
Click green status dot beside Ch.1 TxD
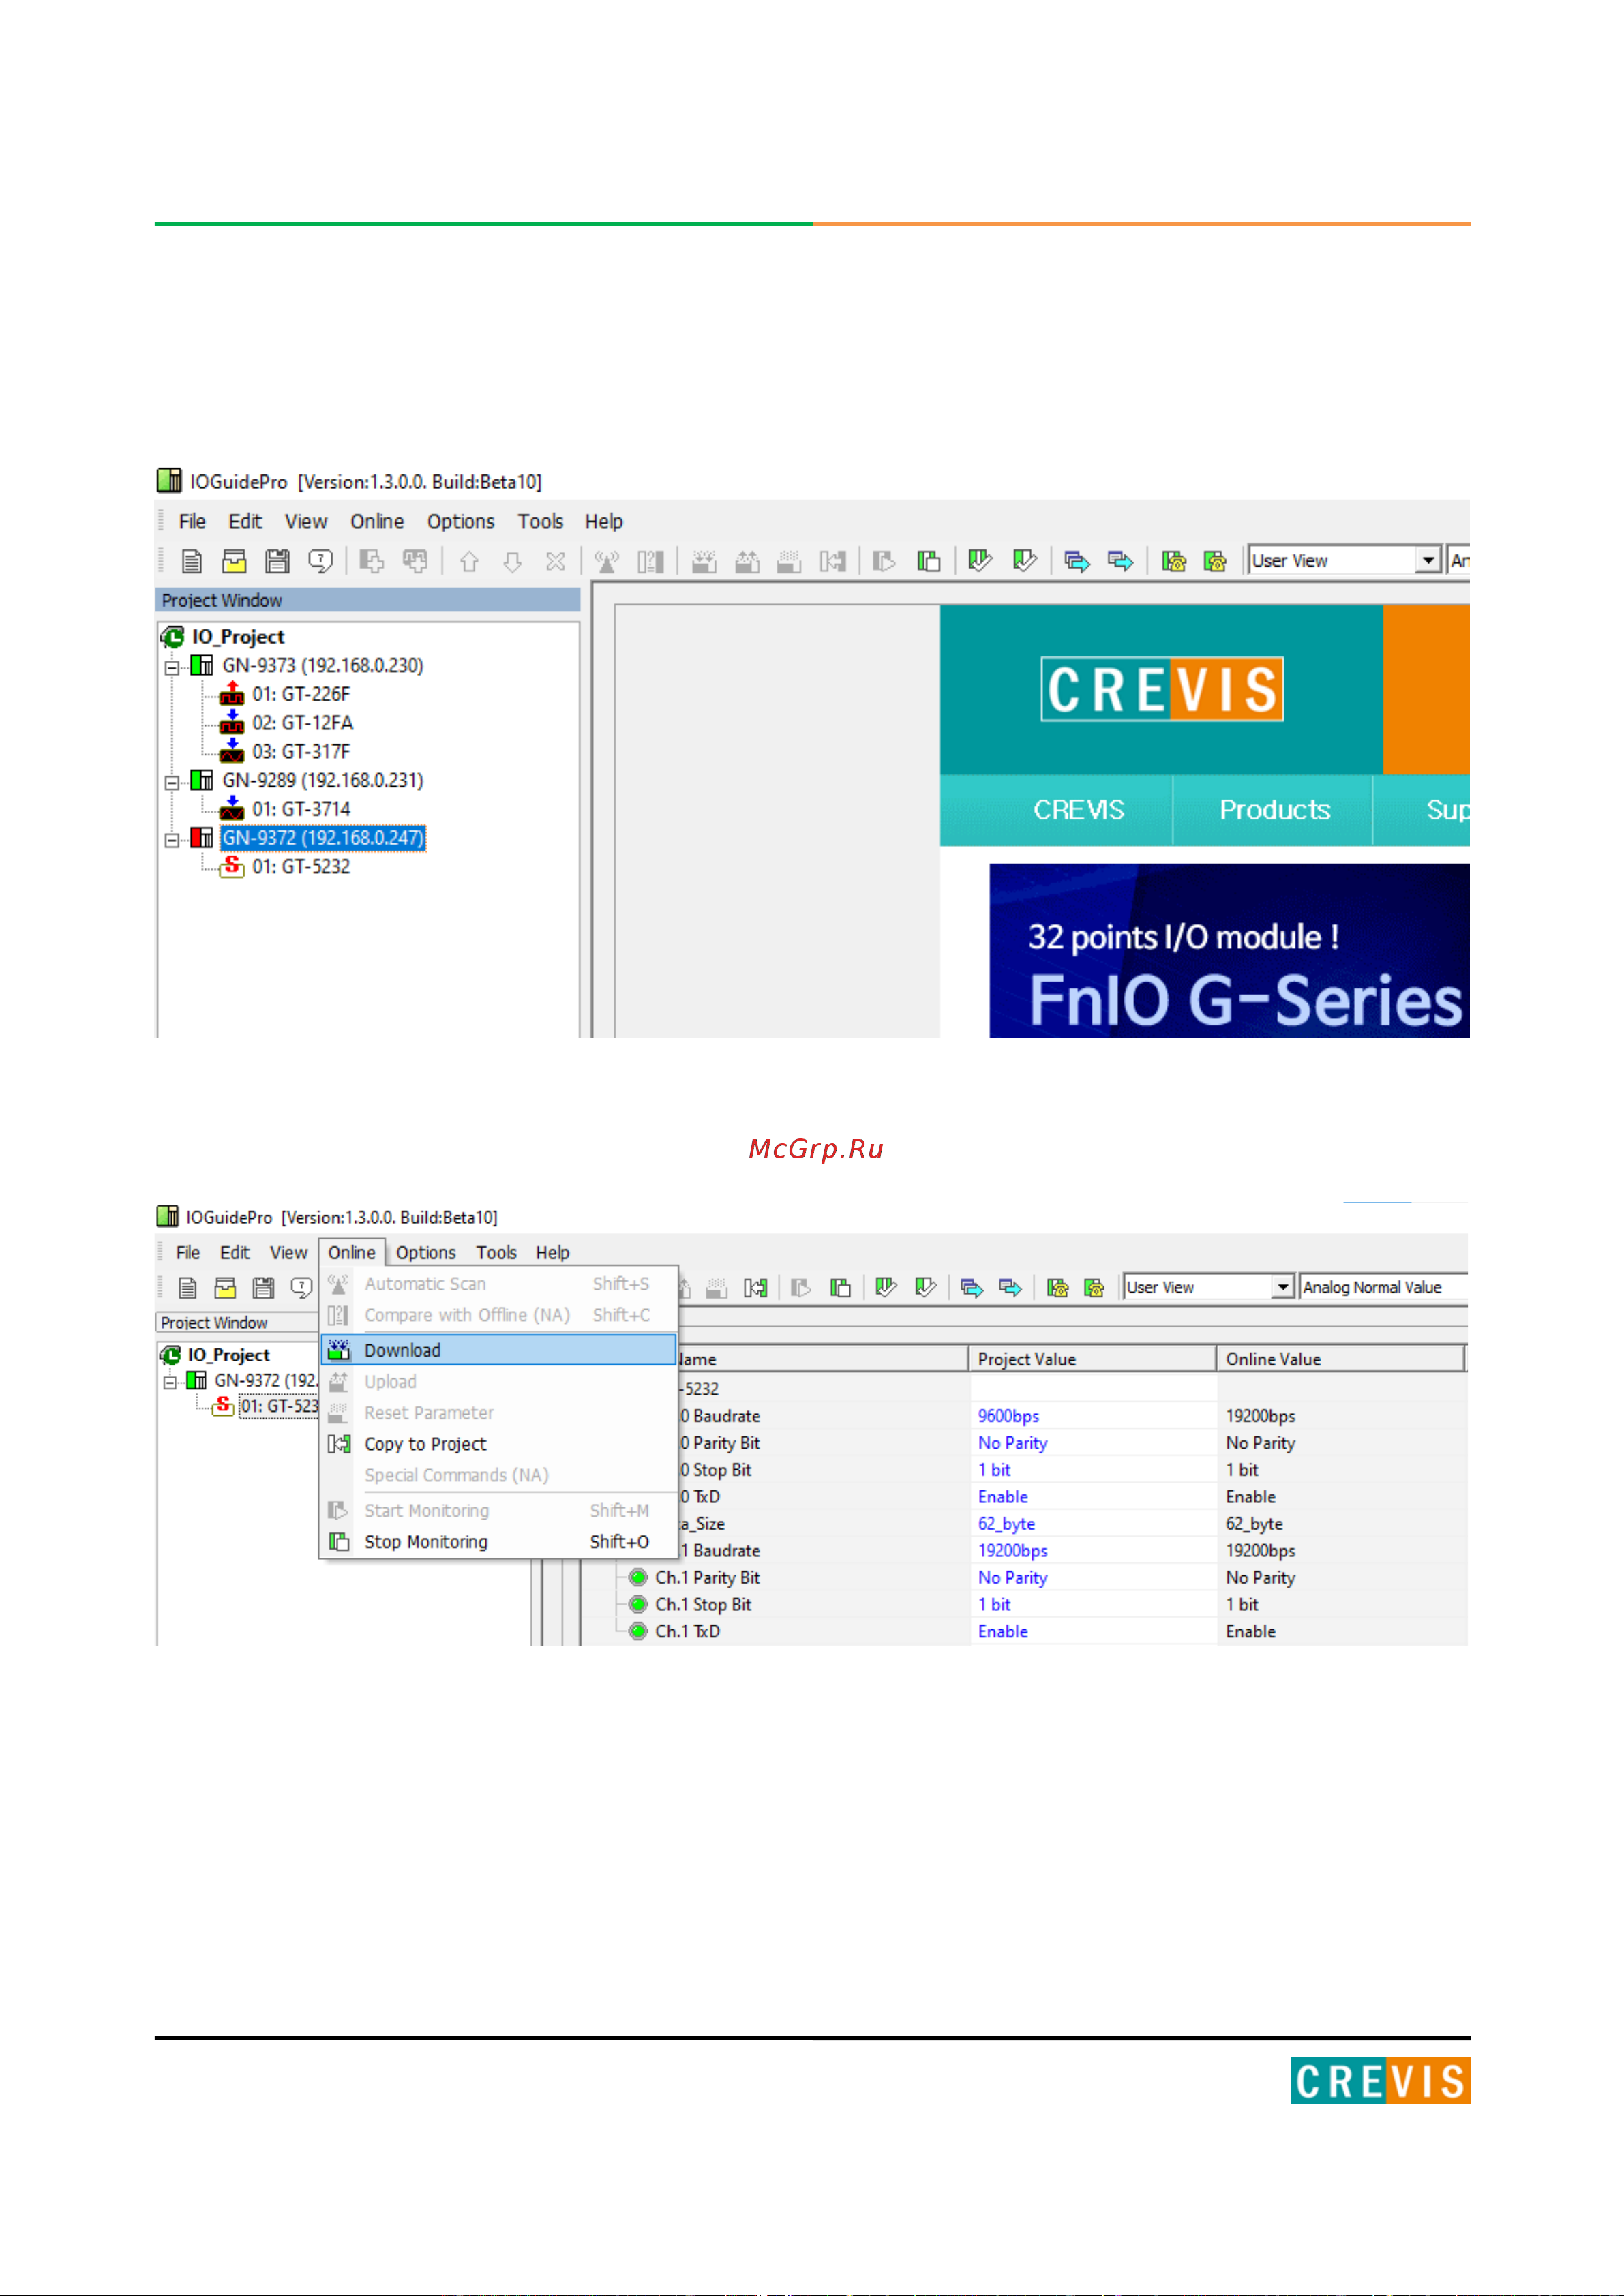[x=638, y=1632]
